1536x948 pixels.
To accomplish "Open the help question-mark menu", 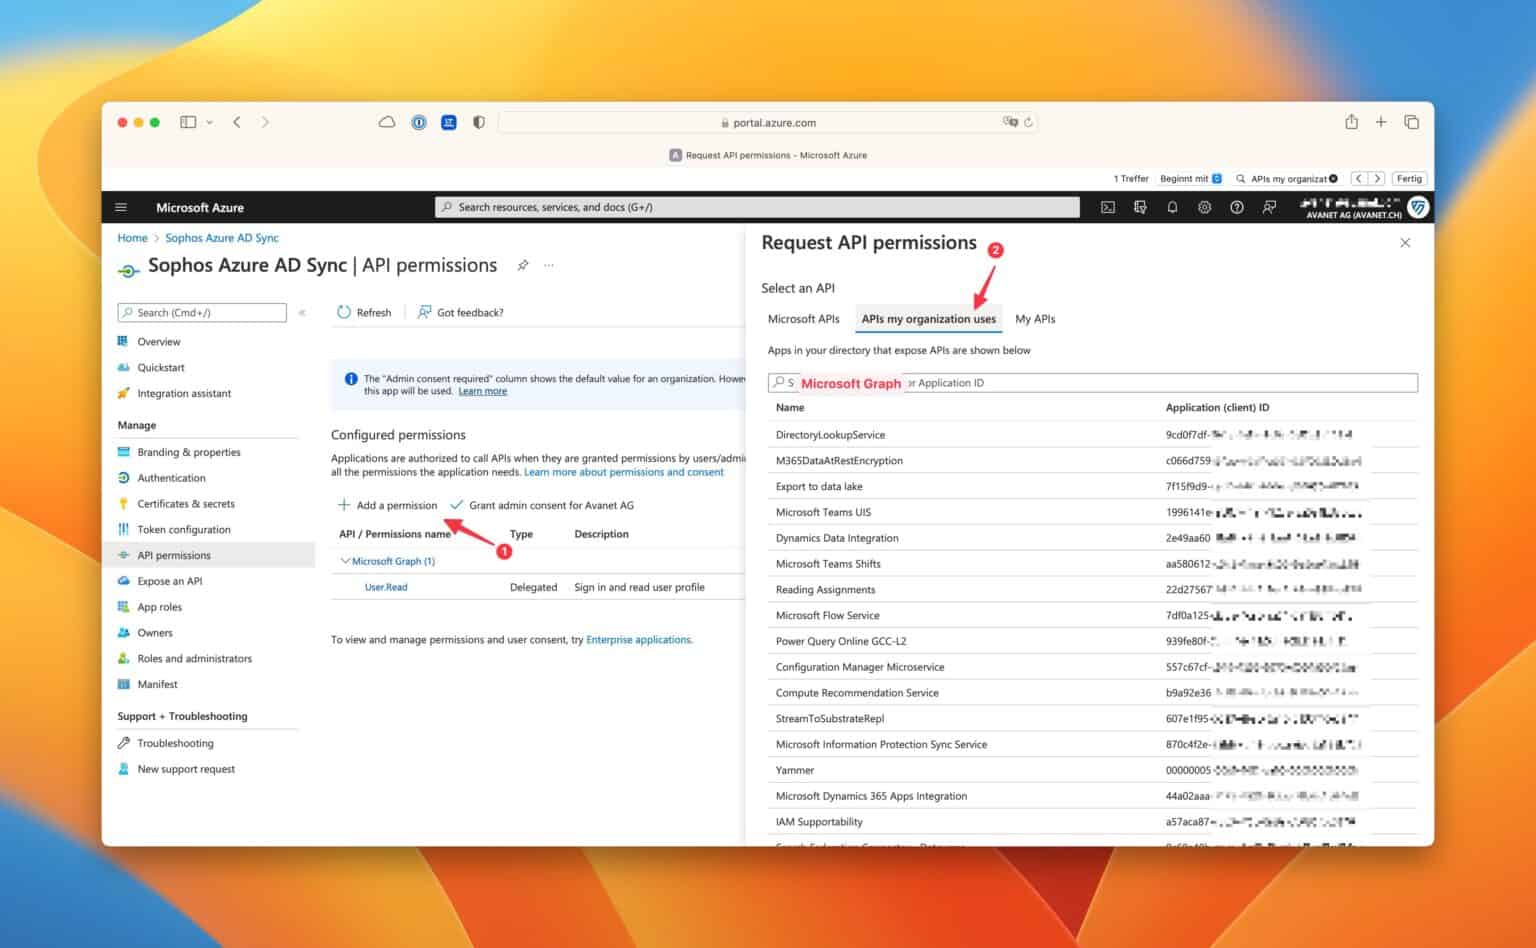I will [x=1237, y=207].
